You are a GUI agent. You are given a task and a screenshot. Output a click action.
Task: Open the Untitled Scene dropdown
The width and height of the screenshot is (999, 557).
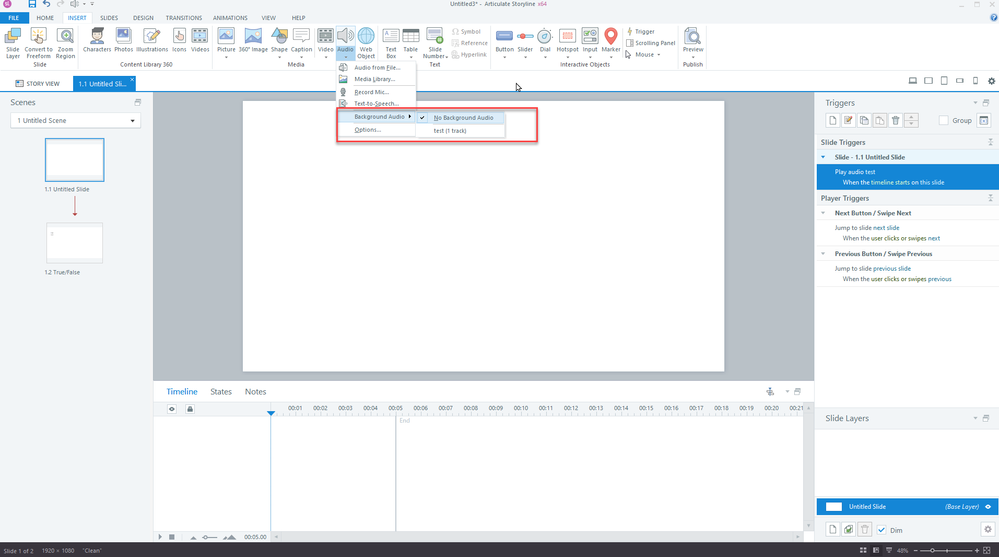[75, 121]
